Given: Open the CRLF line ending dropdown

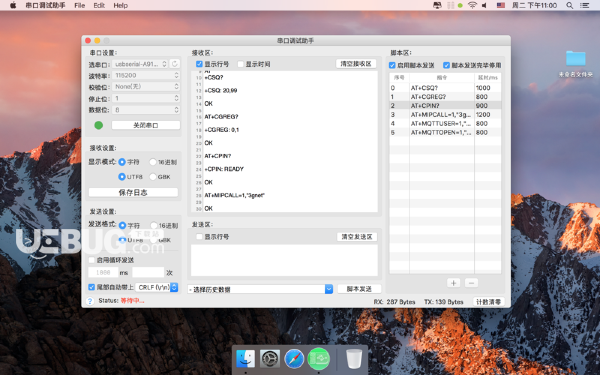Looking at the screenshot, I should tap(157, 287).
